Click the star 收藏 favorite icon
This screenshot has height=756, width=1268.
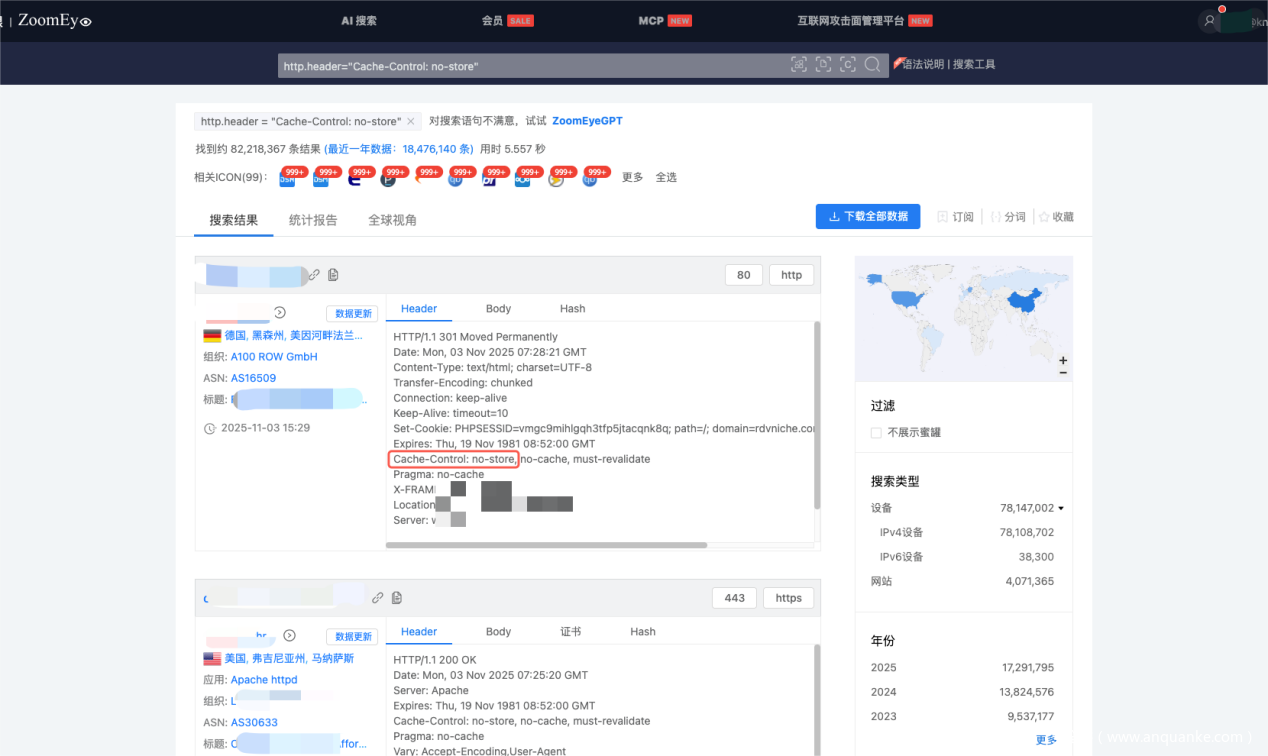pyautogui.click(x=1044, y=217)
